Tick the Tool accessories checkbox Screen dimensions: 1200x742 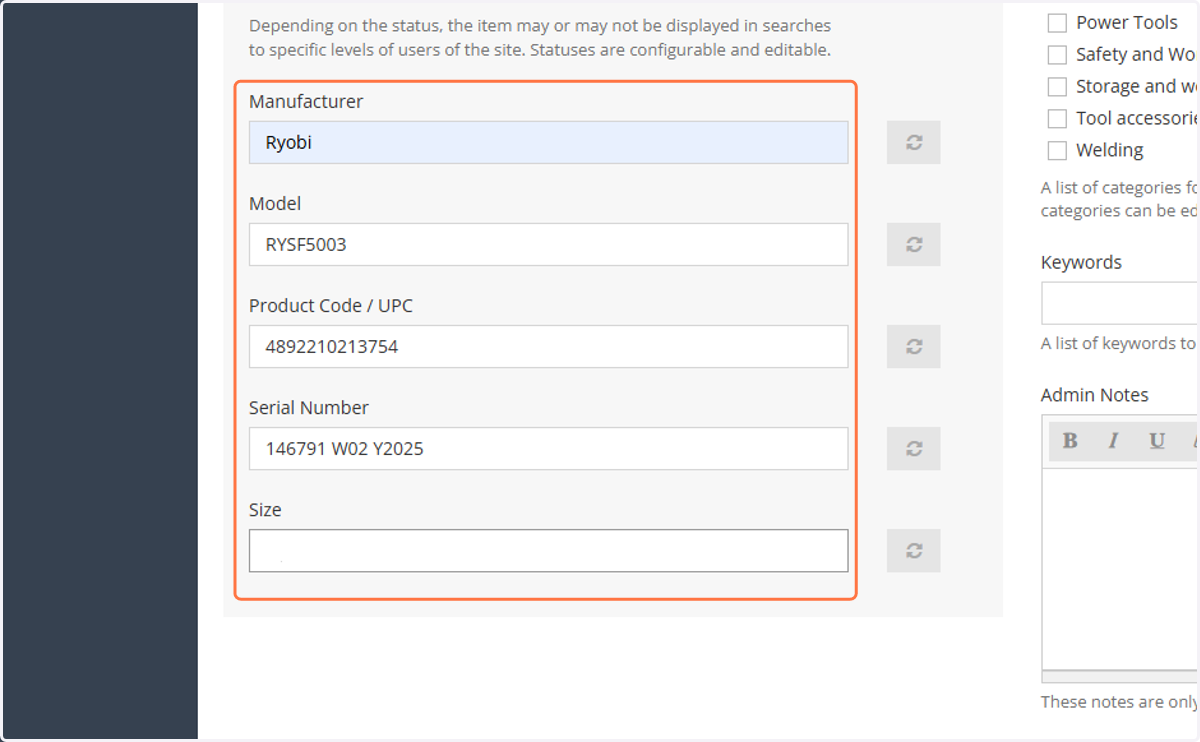pos(1057,118)
